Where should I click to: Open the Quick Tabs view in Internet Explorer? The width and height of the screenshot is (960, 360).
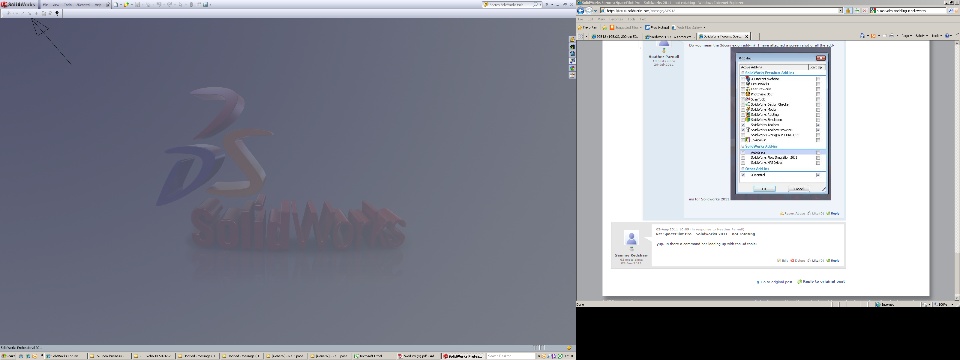click(580, 36)
